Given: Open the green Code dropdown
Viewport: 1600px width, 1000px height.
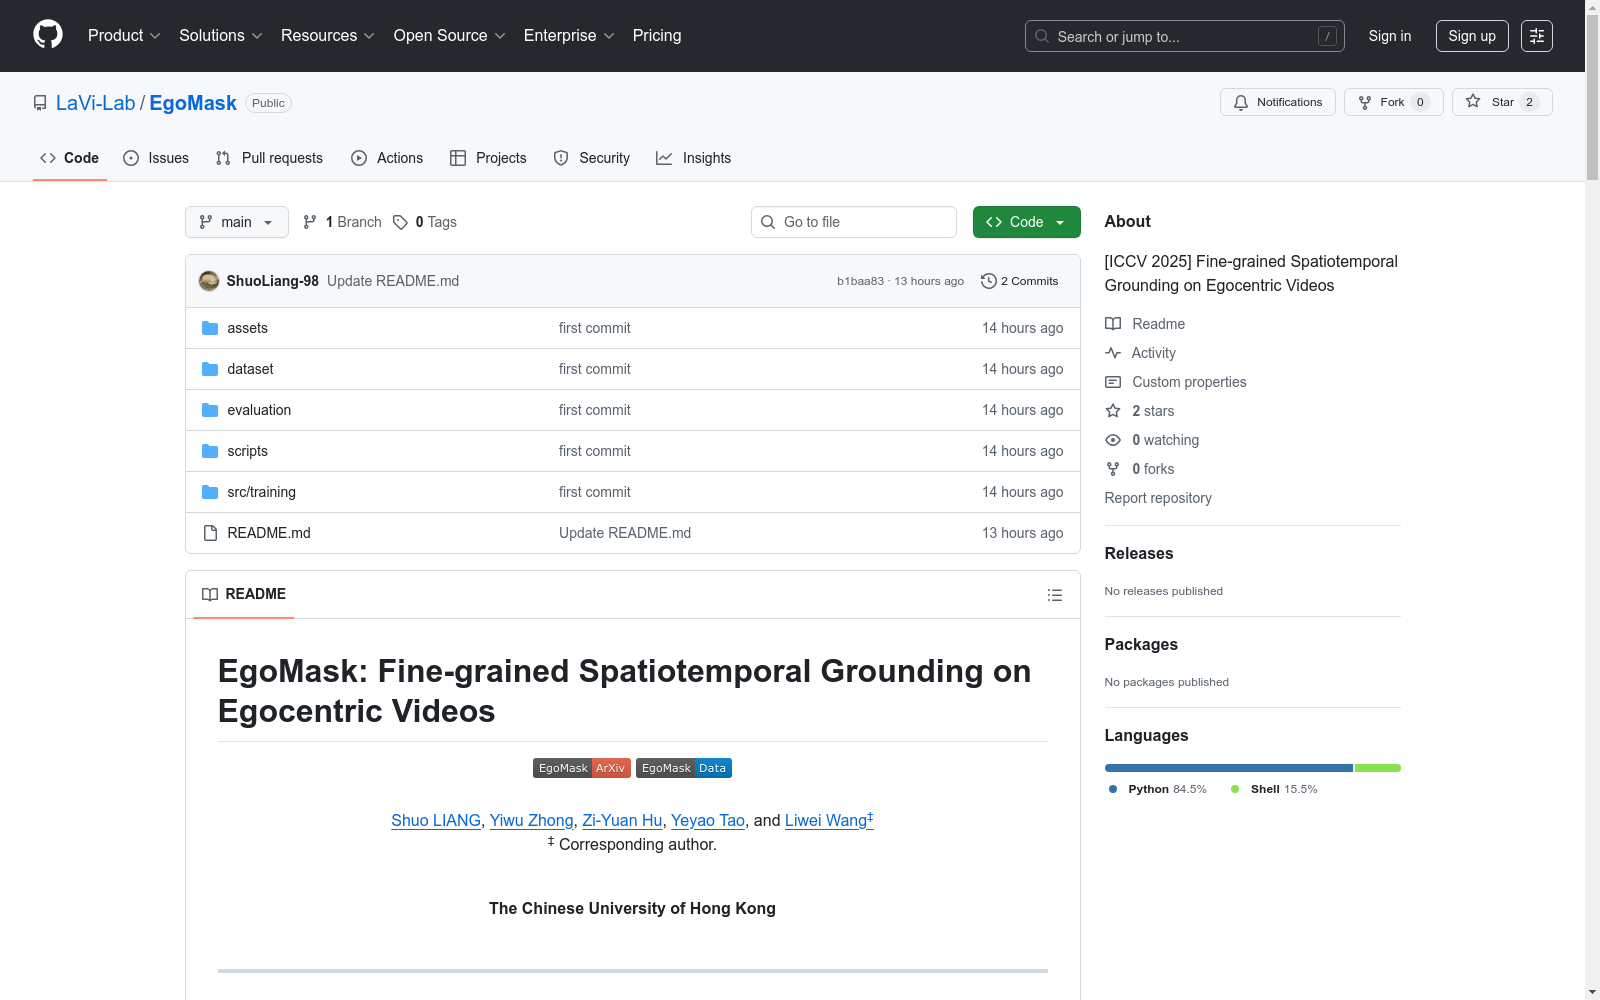Looking at the screenshot, I should click(1026, 222).
